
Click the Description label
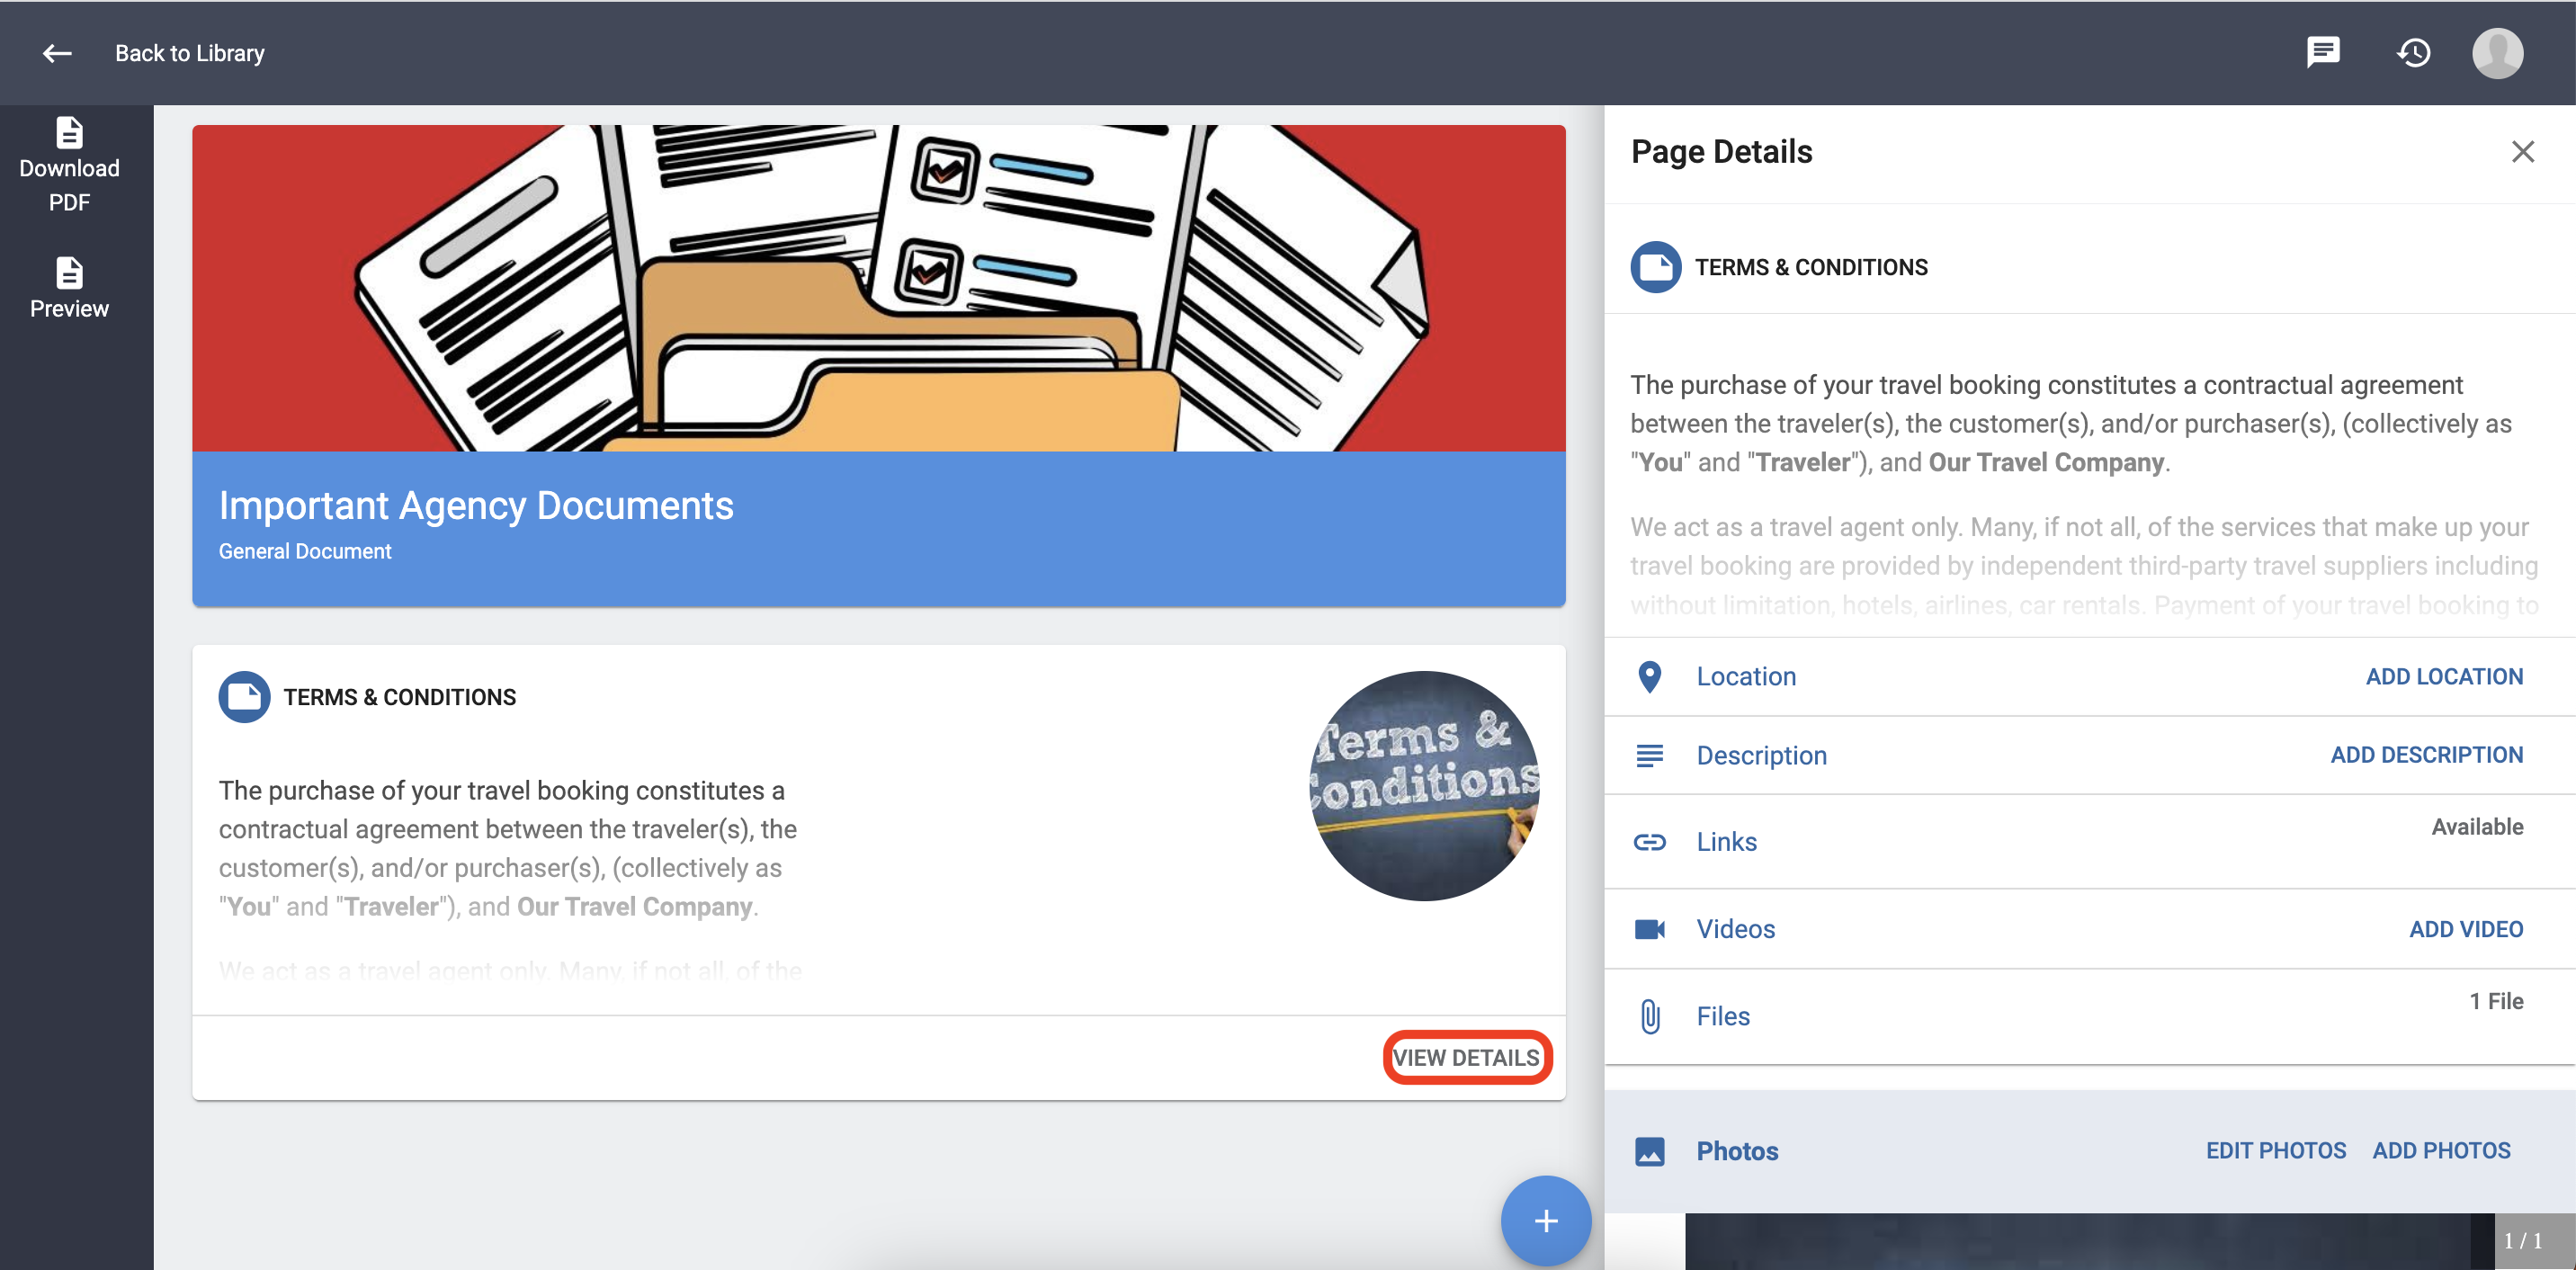(x=1761, y=755)
